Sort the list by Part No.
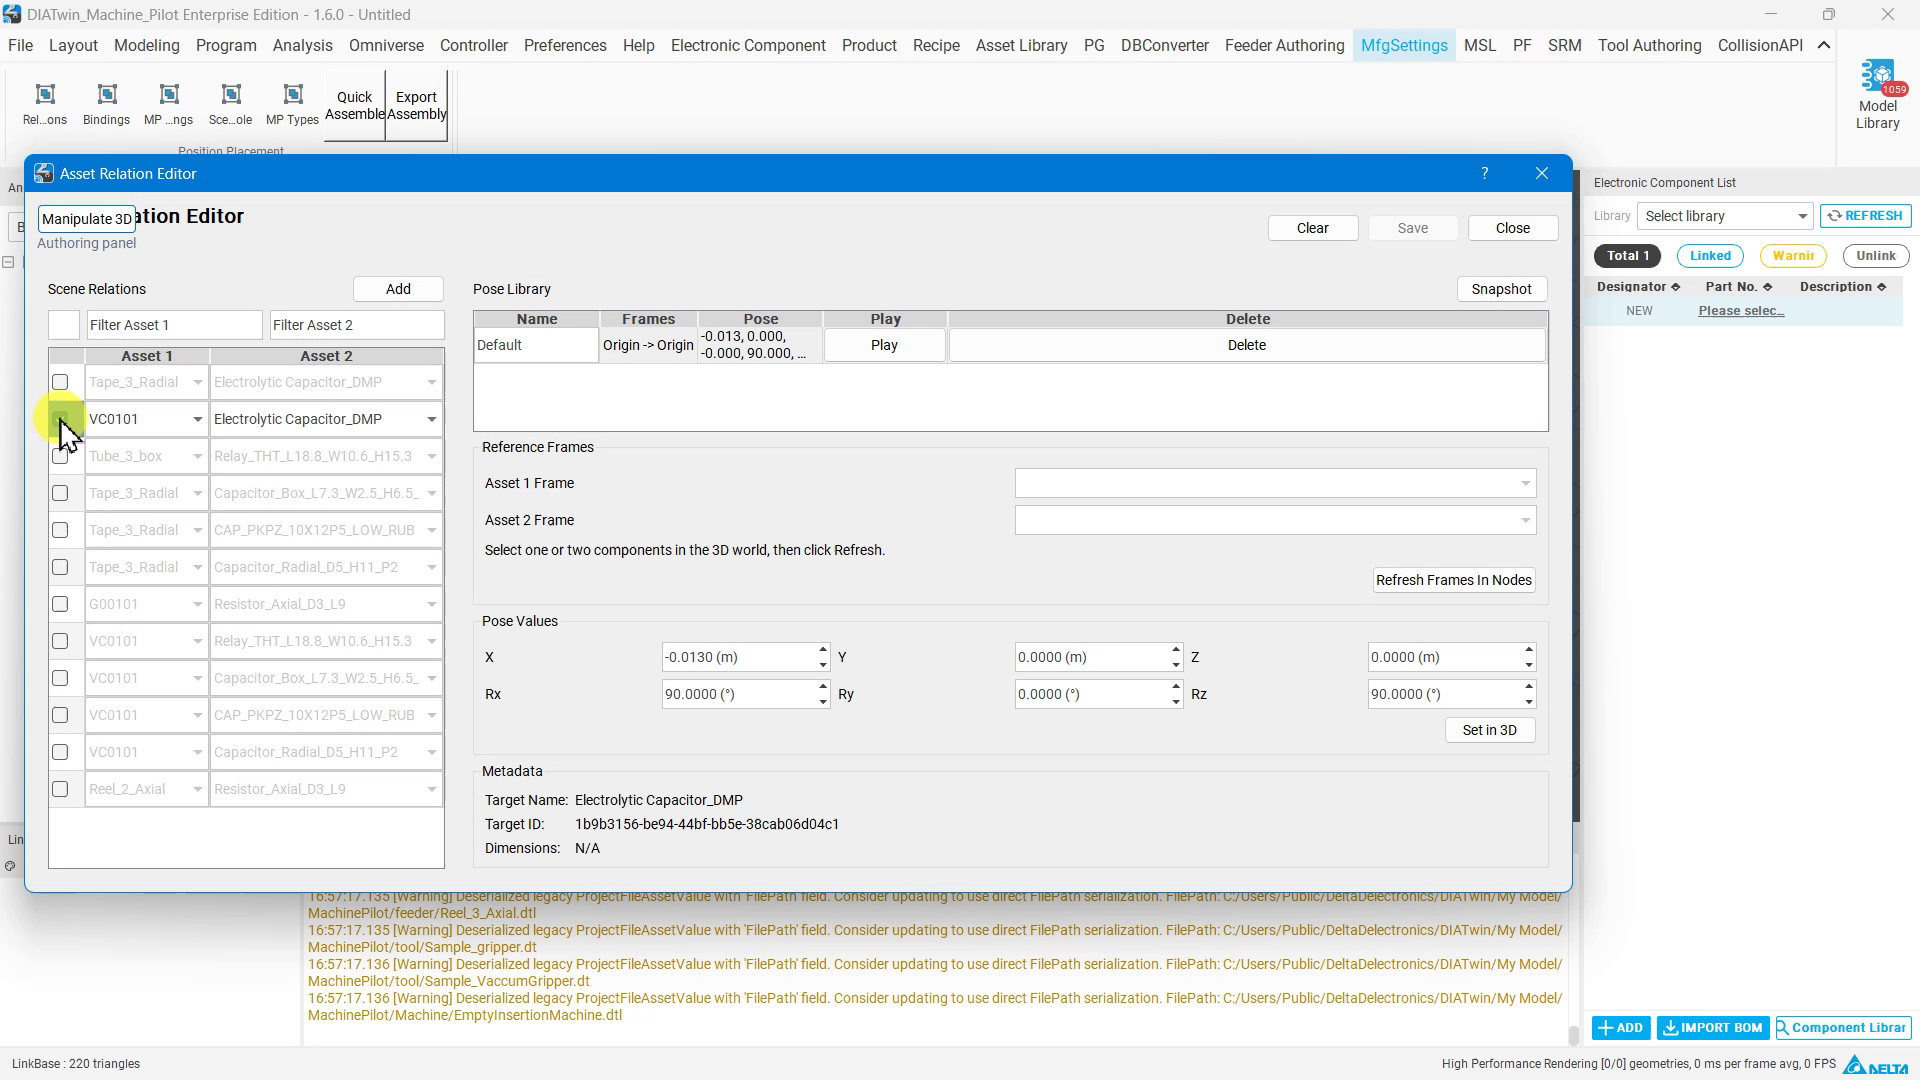Image resolution: width=1920 pixels, height=1080 pixels. pos(1739,287)
